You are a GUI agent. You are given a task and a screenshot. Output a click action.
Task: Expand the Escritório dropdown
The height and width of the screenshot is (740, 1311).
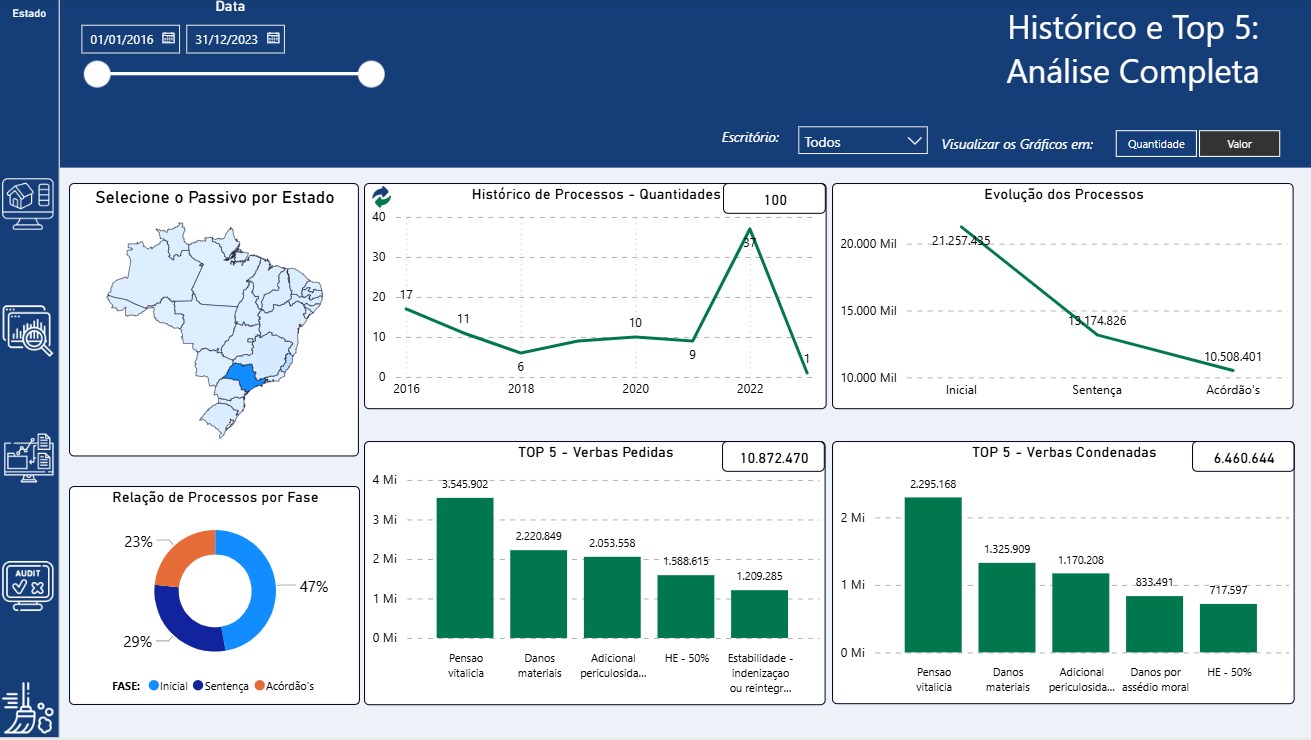pos(863,142)
